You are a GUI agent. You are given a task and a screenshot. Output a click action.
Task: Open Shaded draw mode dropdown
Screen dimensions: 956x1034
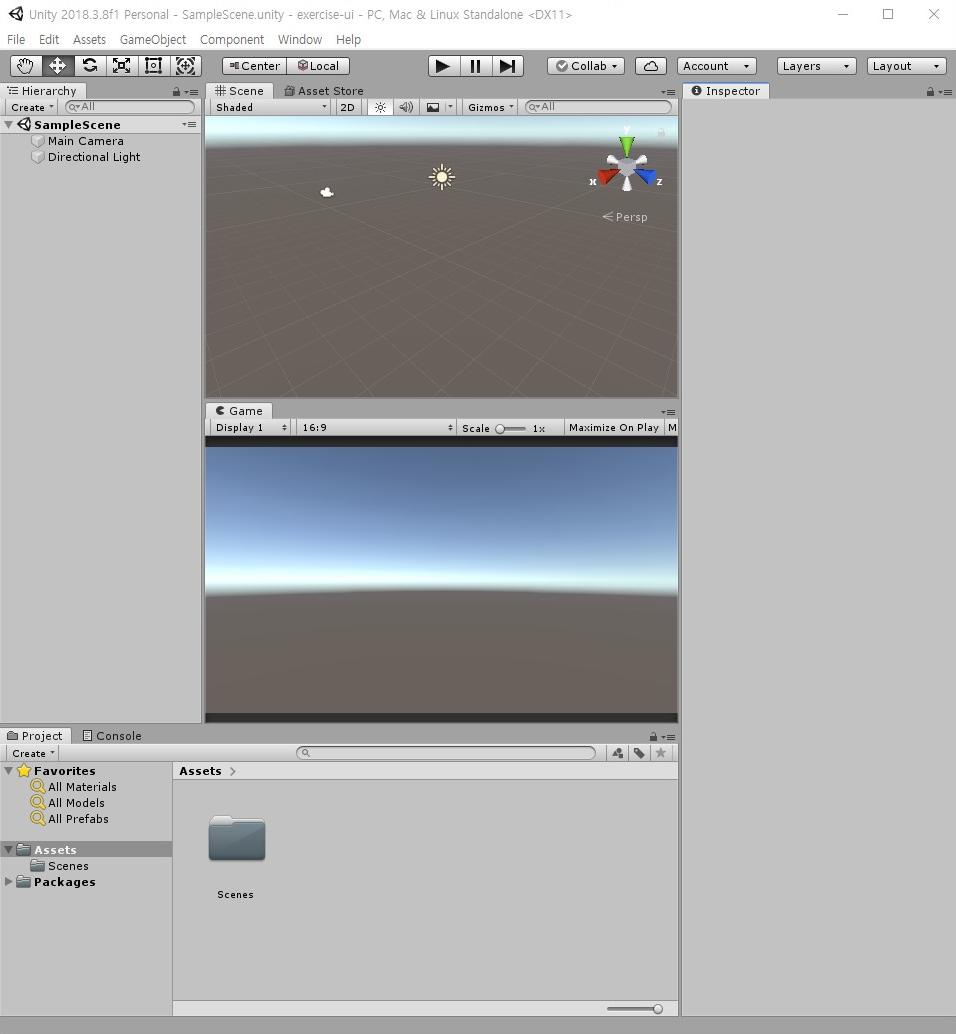(x=271, y=107)
